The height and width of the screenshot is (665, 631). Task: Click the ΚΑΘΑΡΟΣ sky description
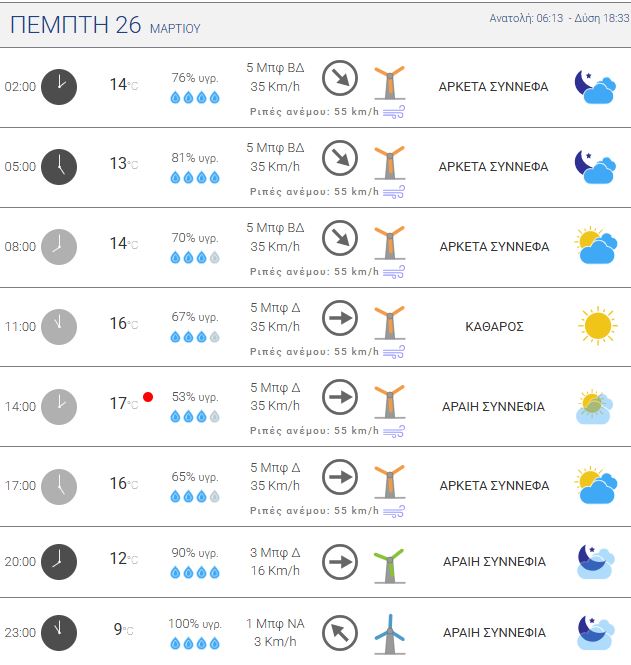[494, 326]
